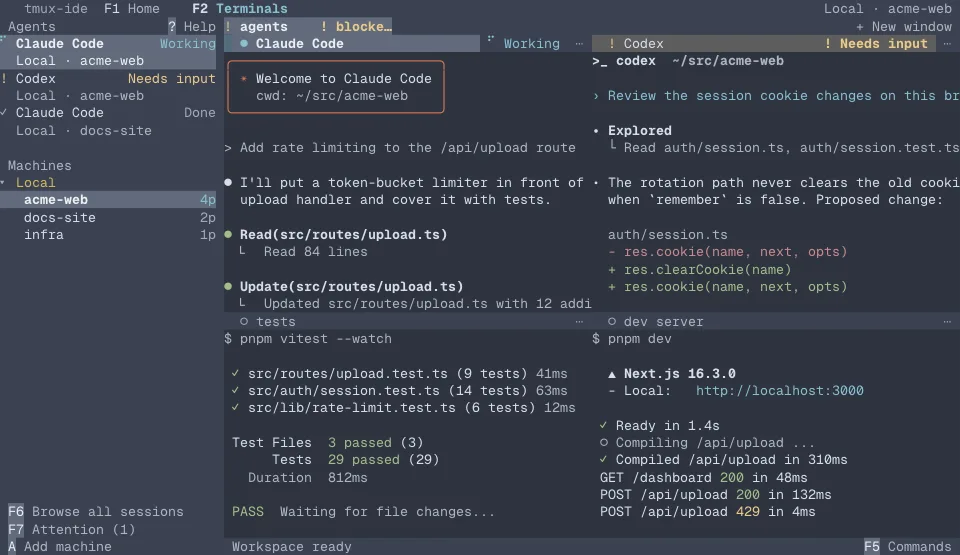Click src/lib/rate-limit.test.ts result line
The image size is (960, 555).
click(x=403, y=408)
